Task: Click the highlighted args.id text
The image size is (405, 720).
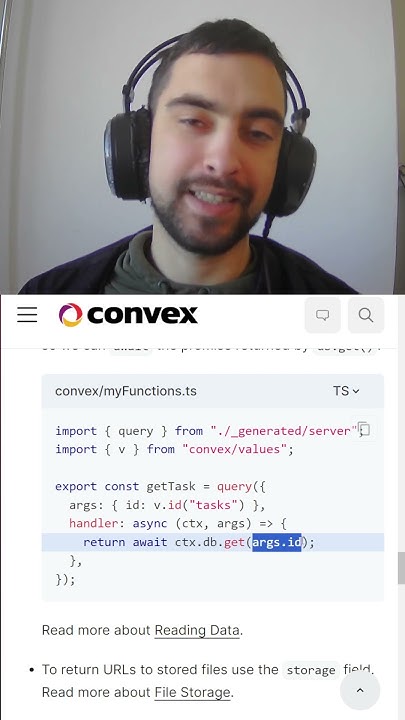Action: coord(277,542)
